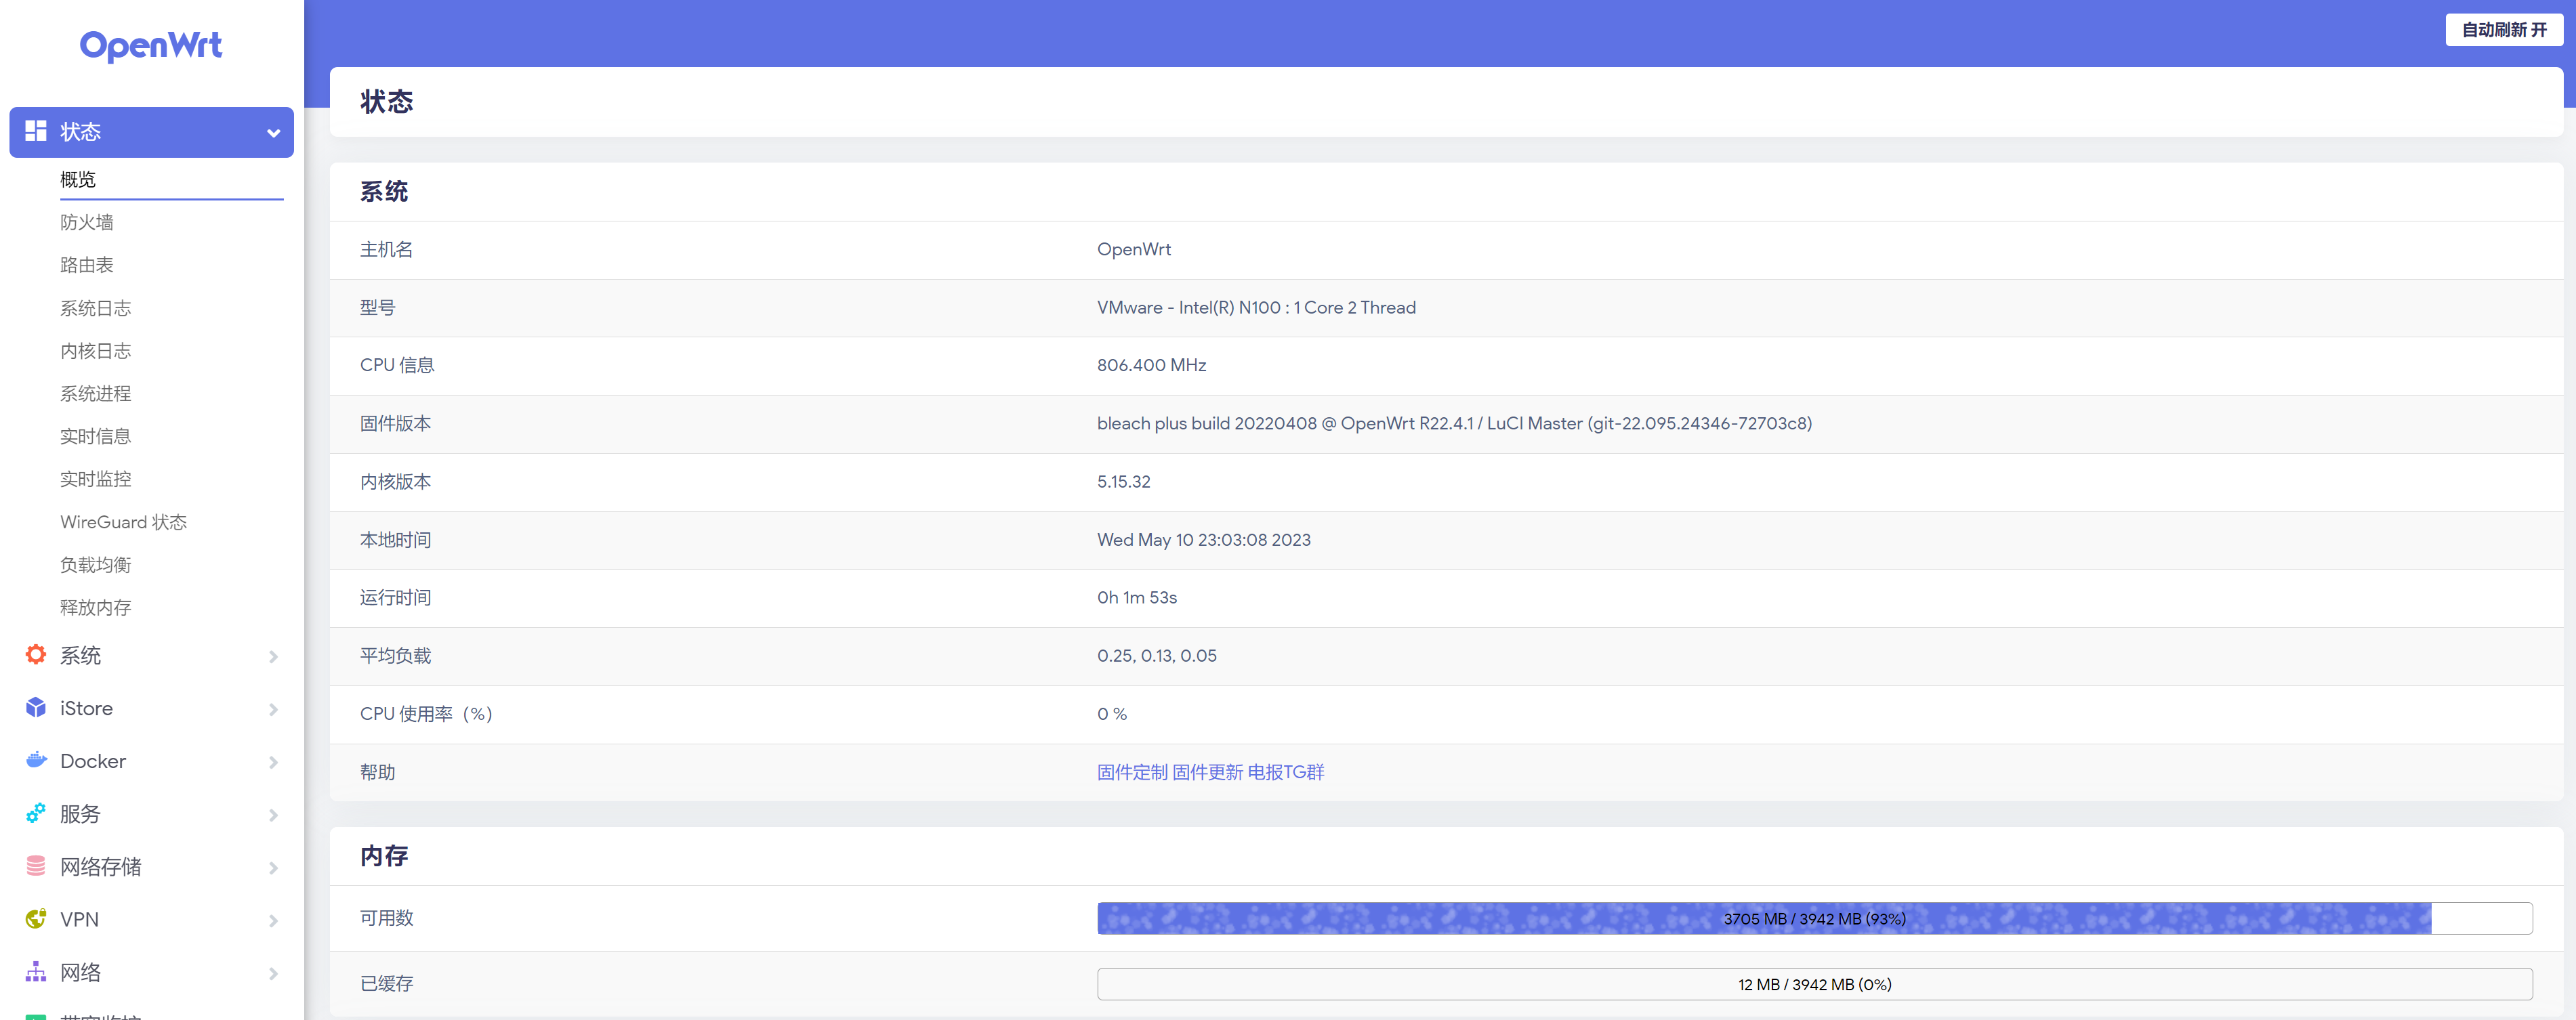Open the 电报TG群 link

[x=1286, y=772]
